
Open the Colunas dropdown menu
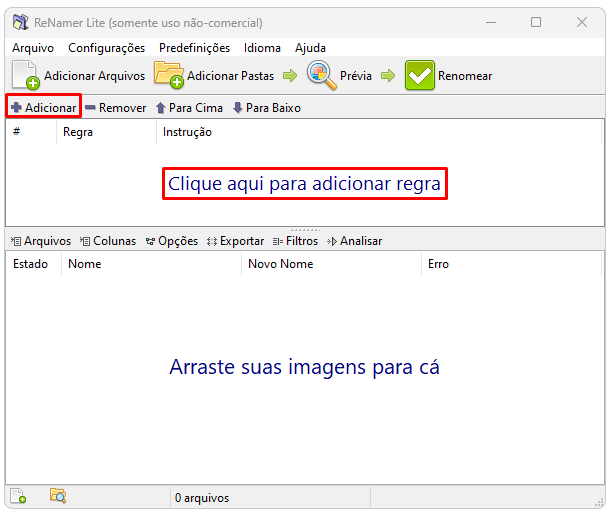point(108,241)
